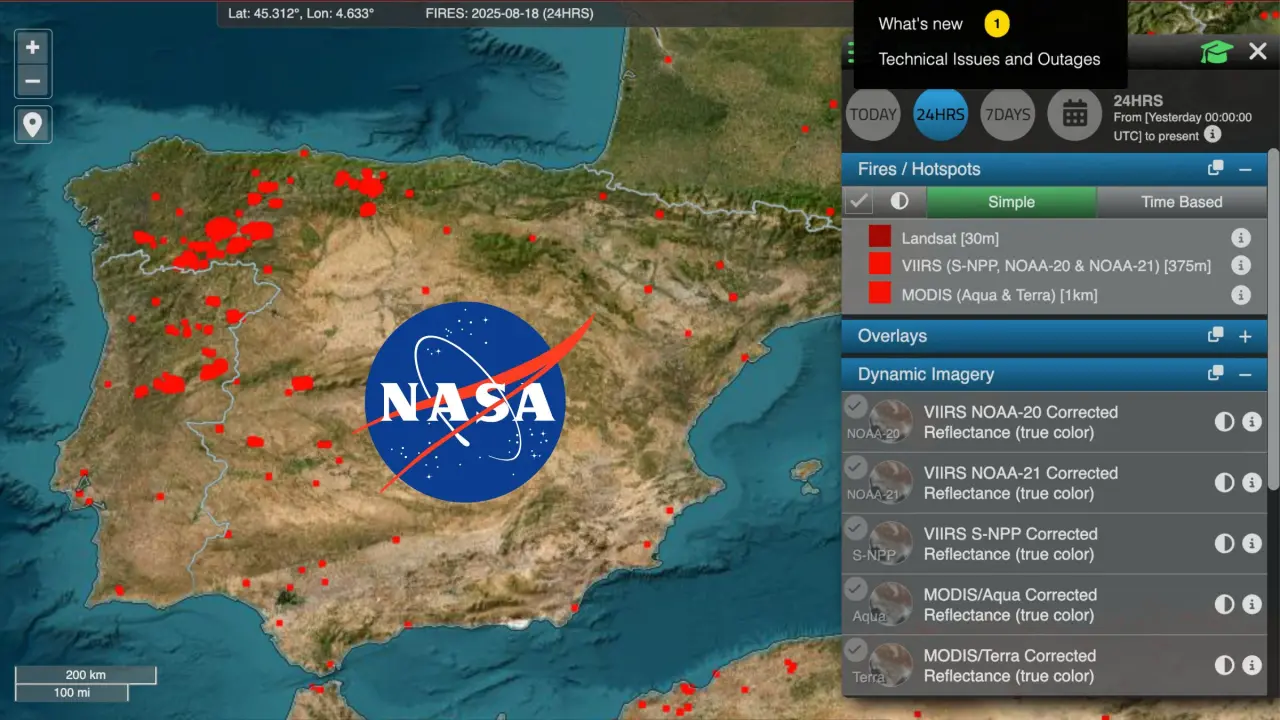
Task: Toggle the Fires / Hotspots master checkbox
Action: click(858, 202)
